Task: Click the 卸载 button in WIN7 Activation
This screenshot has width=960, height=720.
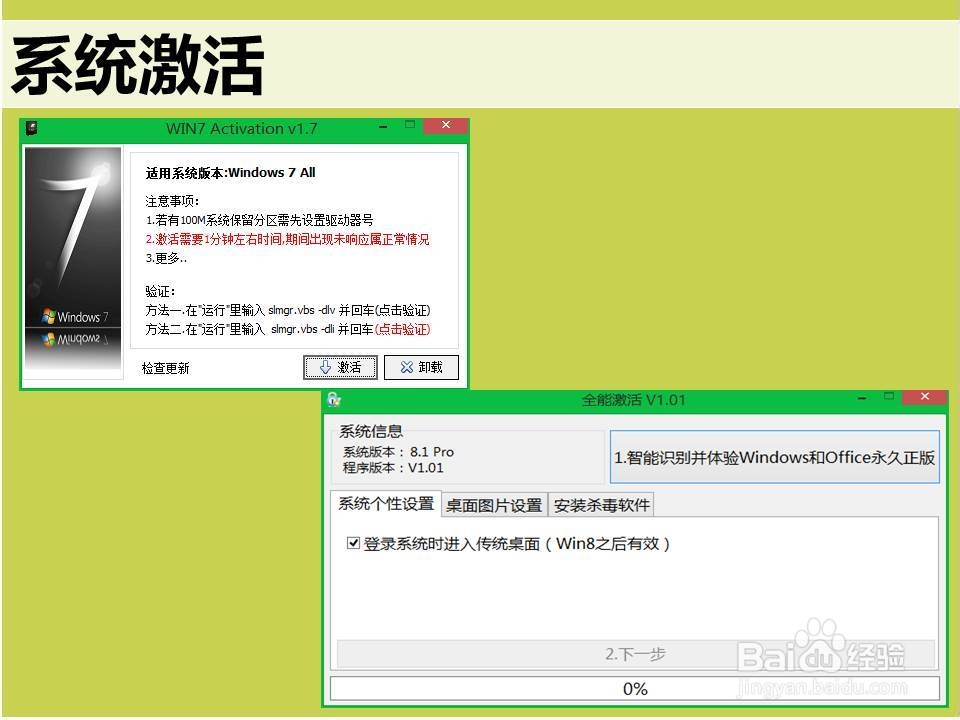Action: [x=421, y=367]
